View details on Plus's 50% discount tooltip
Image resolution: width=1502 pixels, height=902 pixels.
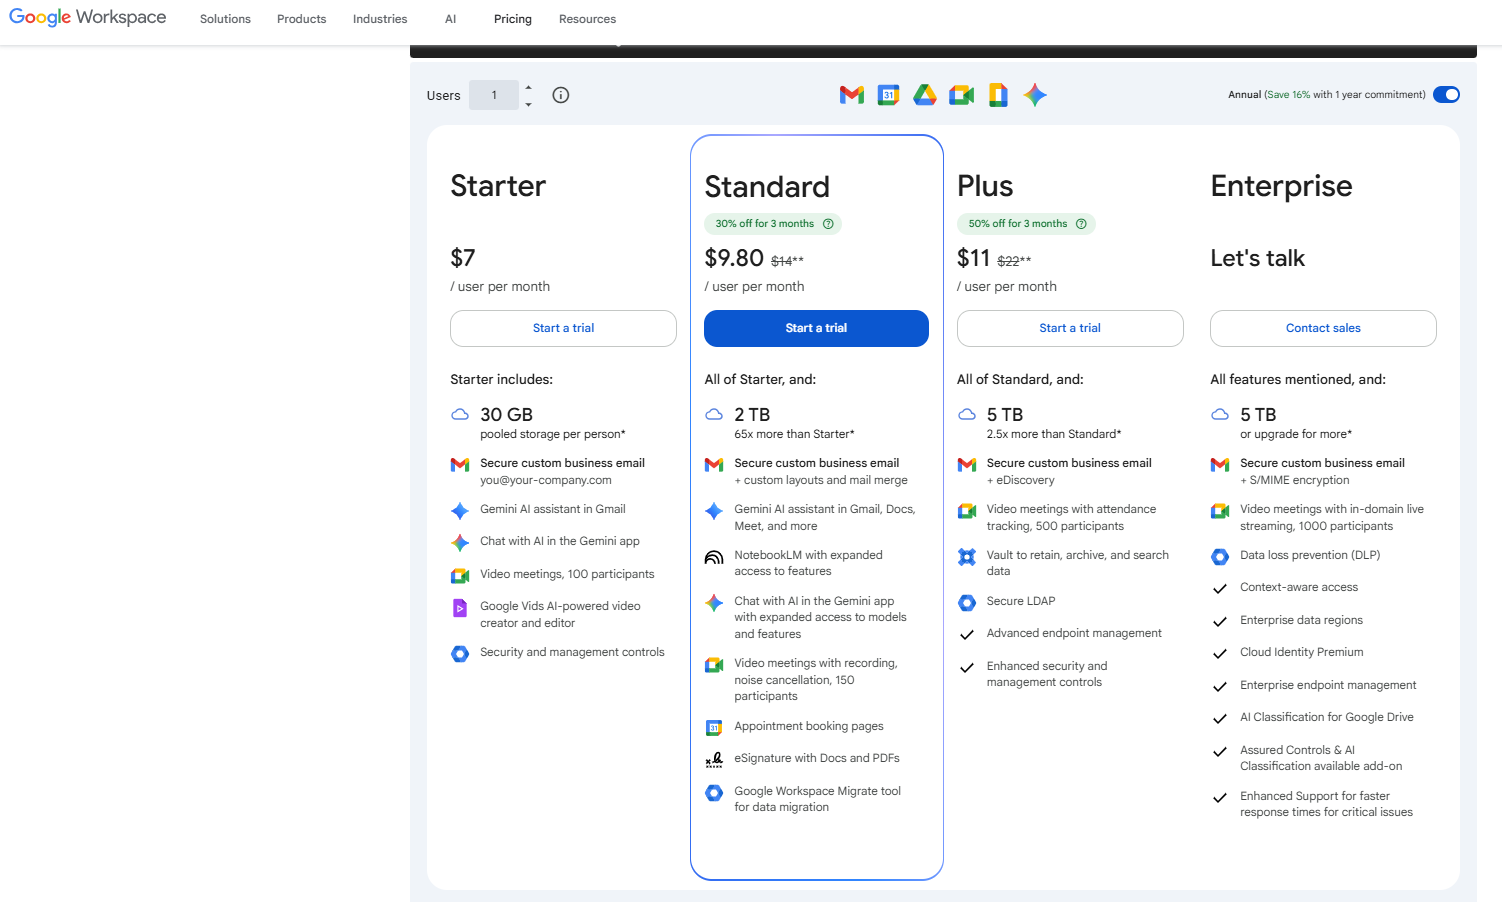click(1081, 223)
